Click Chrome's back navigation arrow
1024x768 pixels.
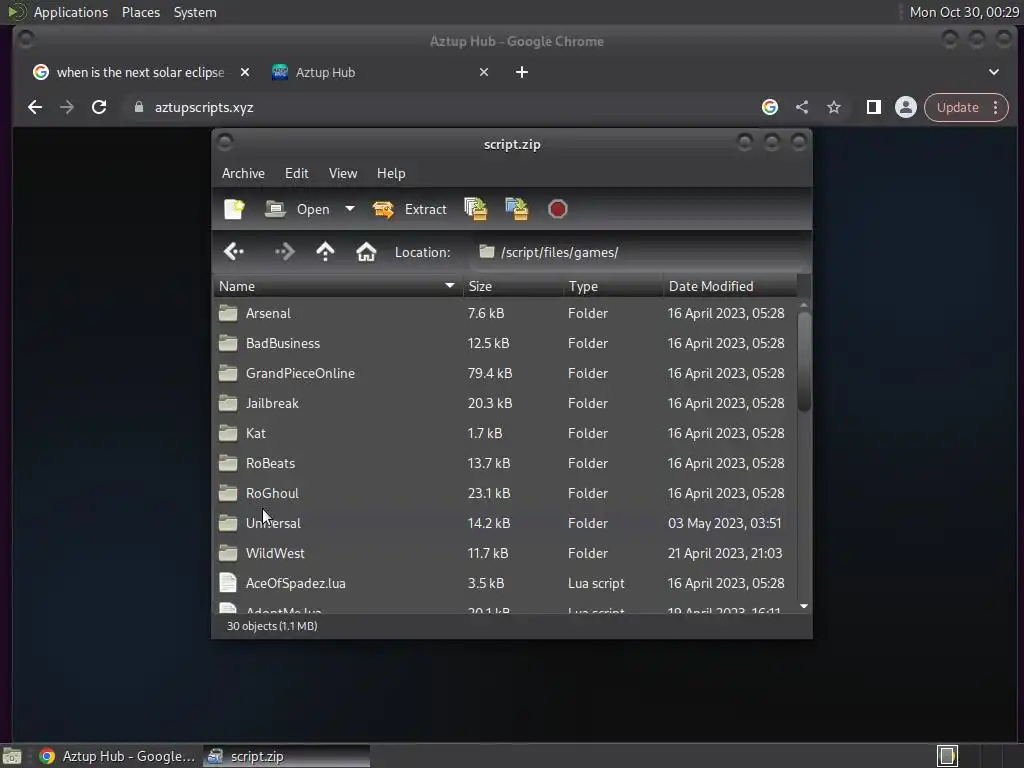pos(35,108)
